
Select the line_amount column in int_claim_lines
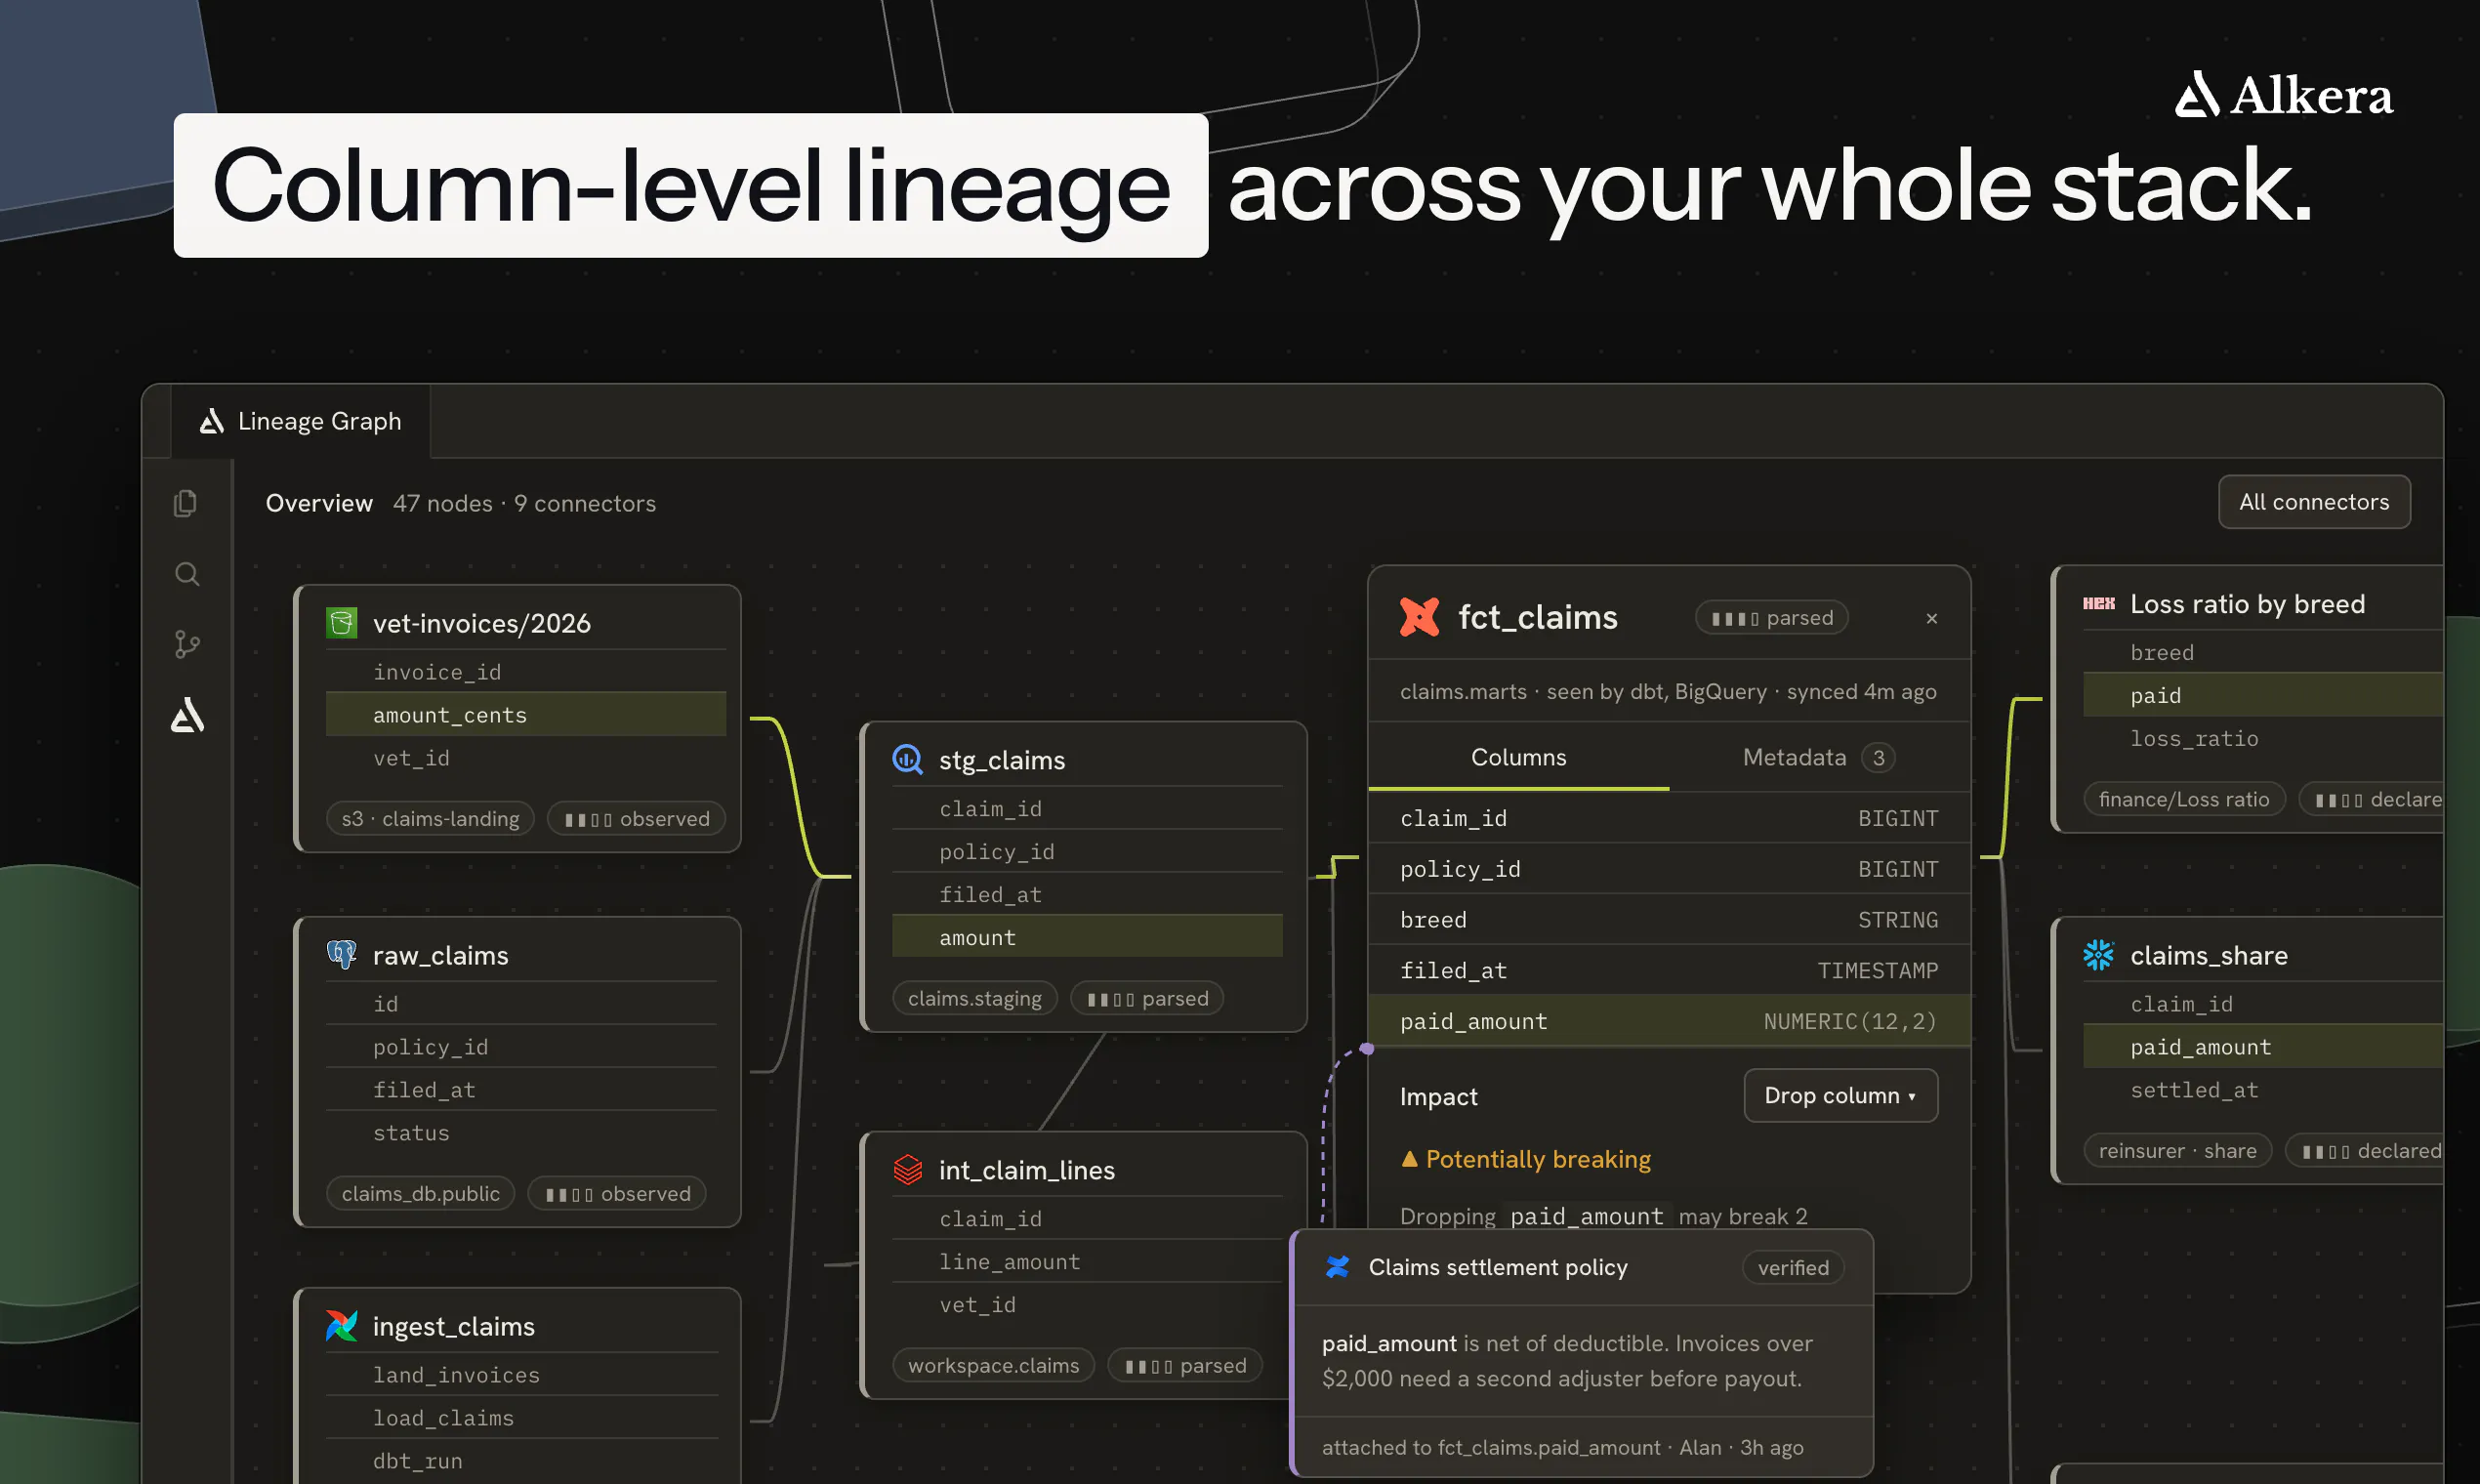click(1087, 1262)
